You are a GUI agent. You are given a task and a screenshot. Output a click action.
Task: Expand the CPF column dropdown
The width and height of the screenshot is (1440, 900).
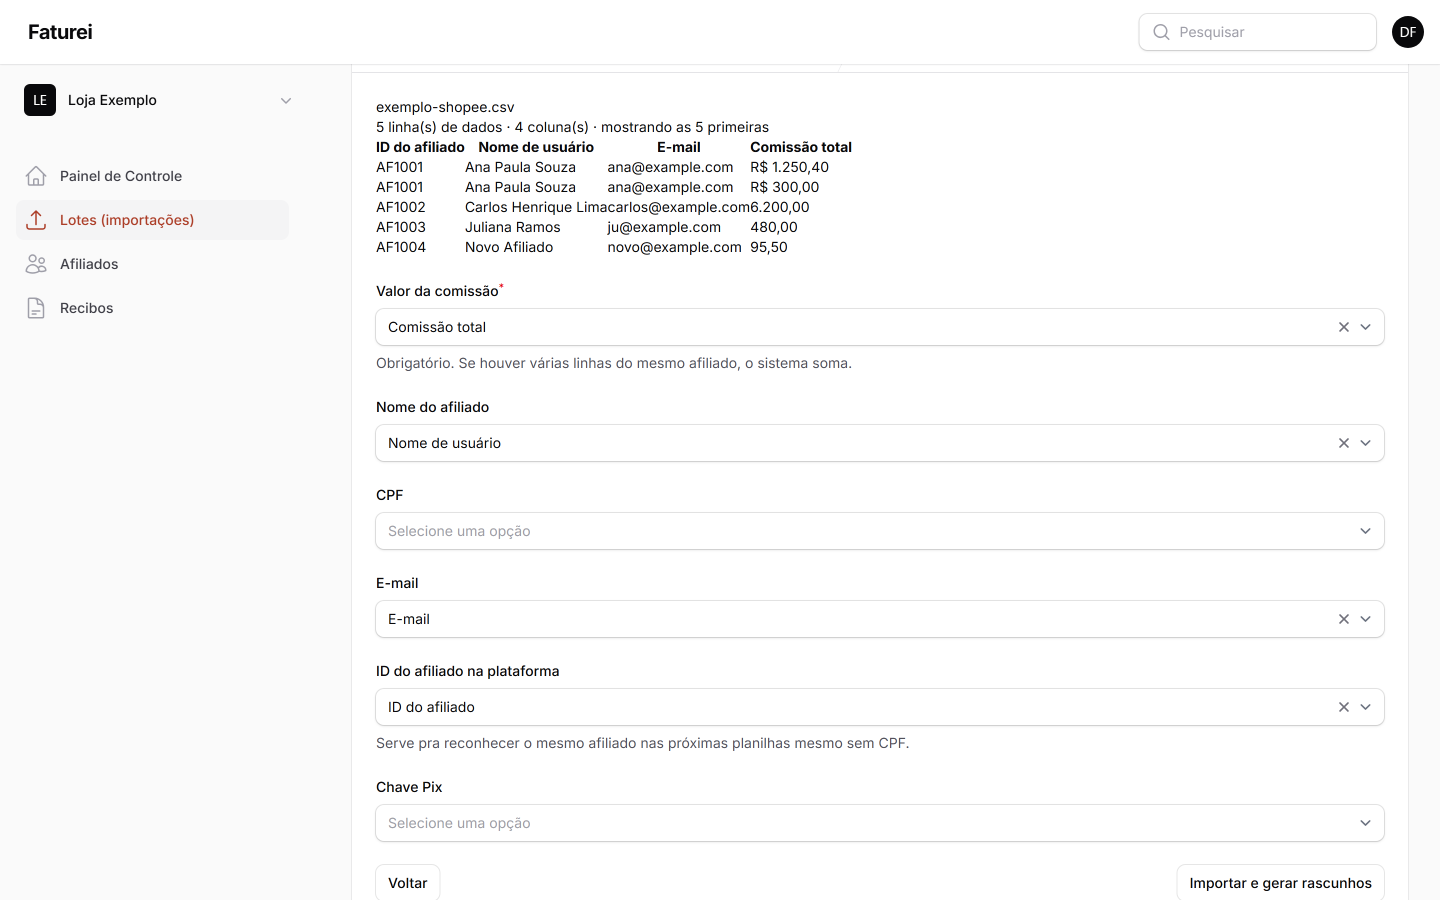880,531
